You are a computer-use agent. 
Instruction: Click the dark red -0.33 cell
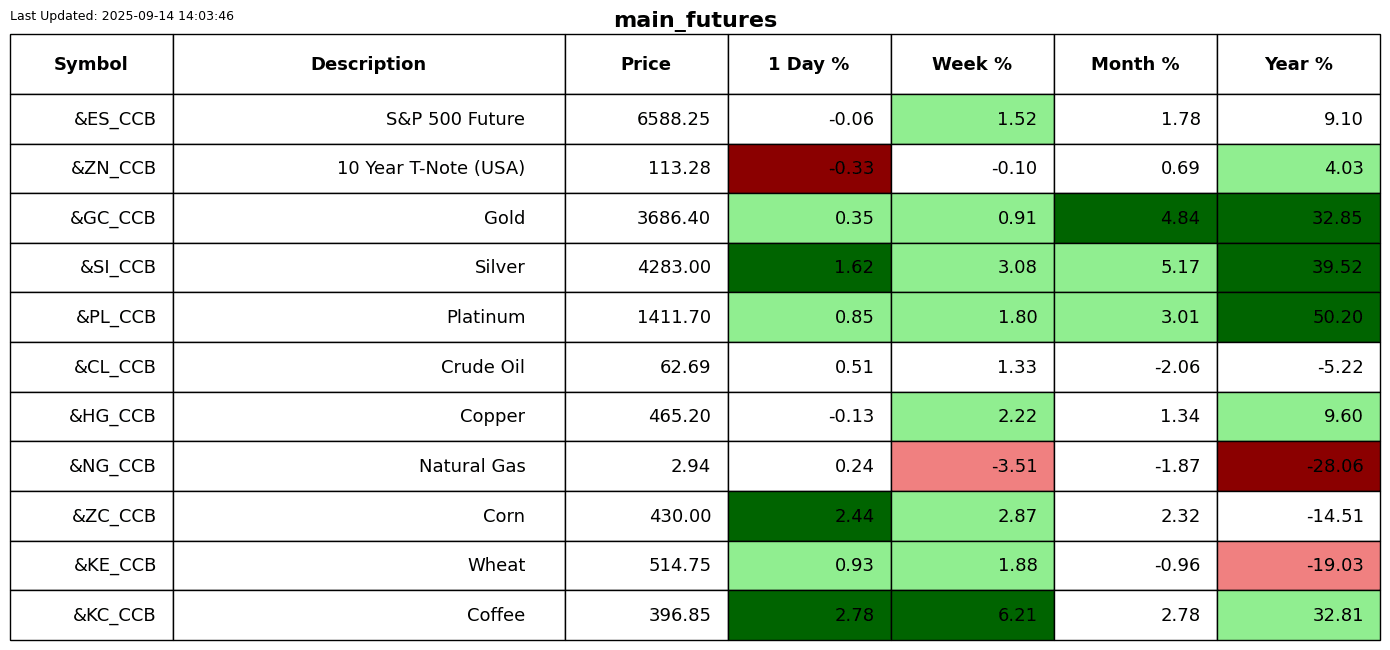click(809, 168)
